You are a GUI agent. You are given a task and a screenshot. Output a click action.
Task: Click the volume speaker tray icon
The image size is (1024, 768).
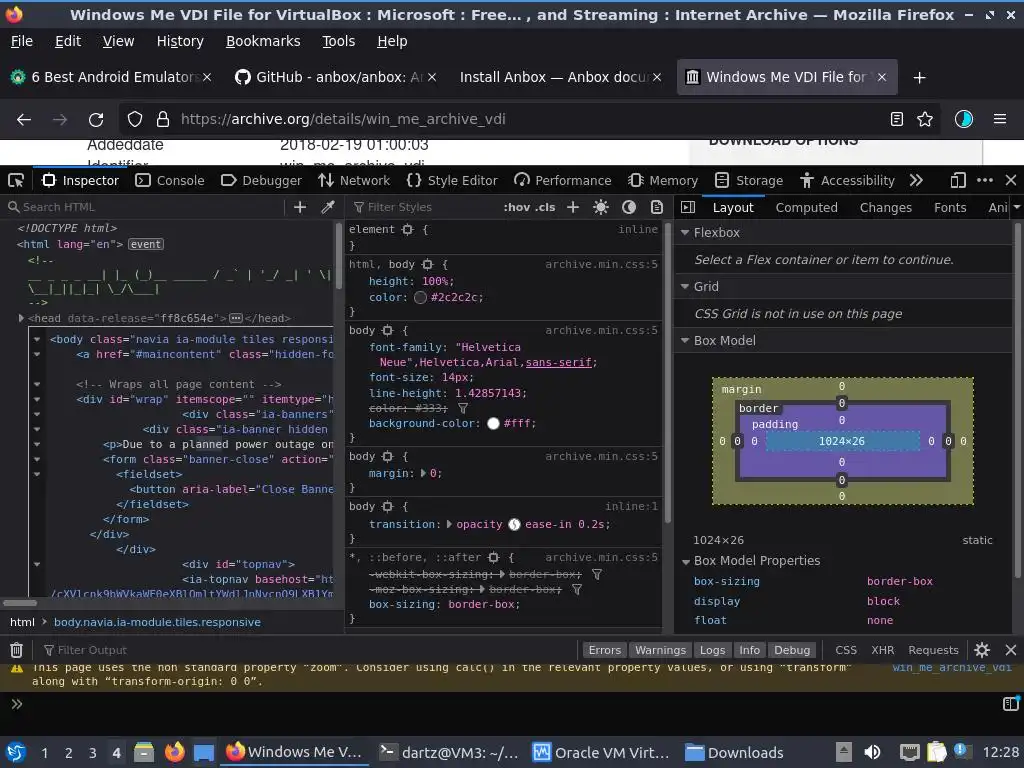click(x=872, y=752)
